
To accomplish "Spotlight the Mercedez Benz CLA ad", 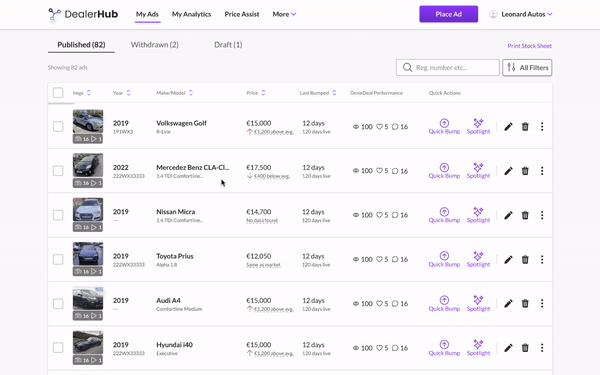I will (478, 171).
